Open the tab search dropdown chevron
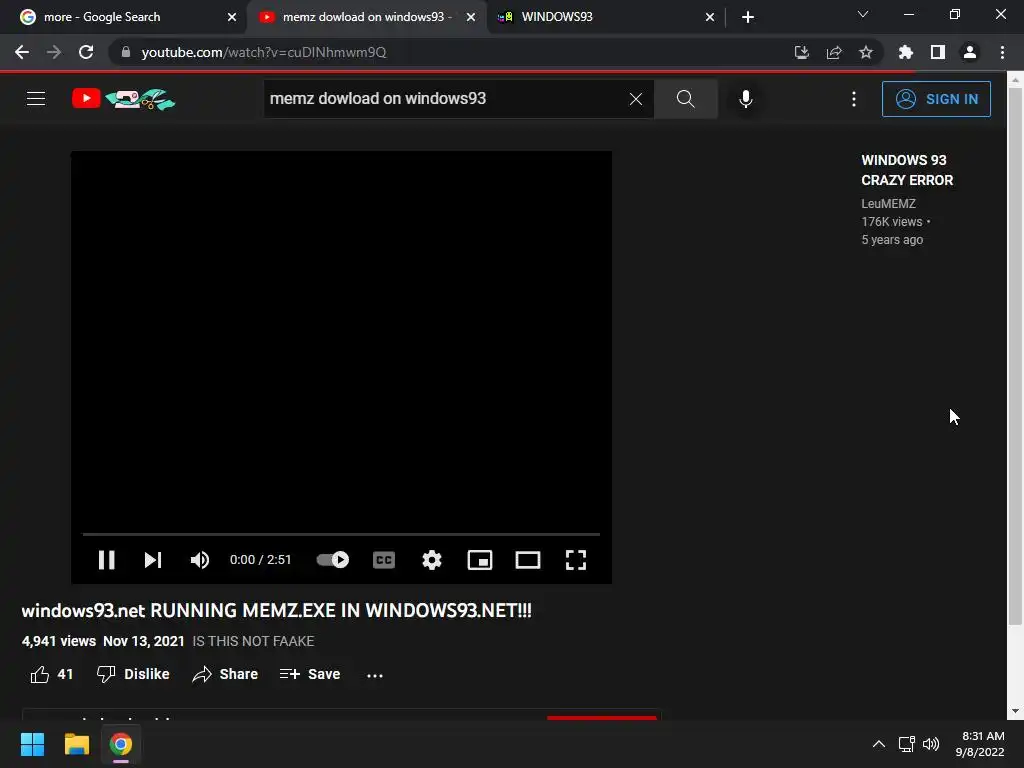 coord(863,14)
